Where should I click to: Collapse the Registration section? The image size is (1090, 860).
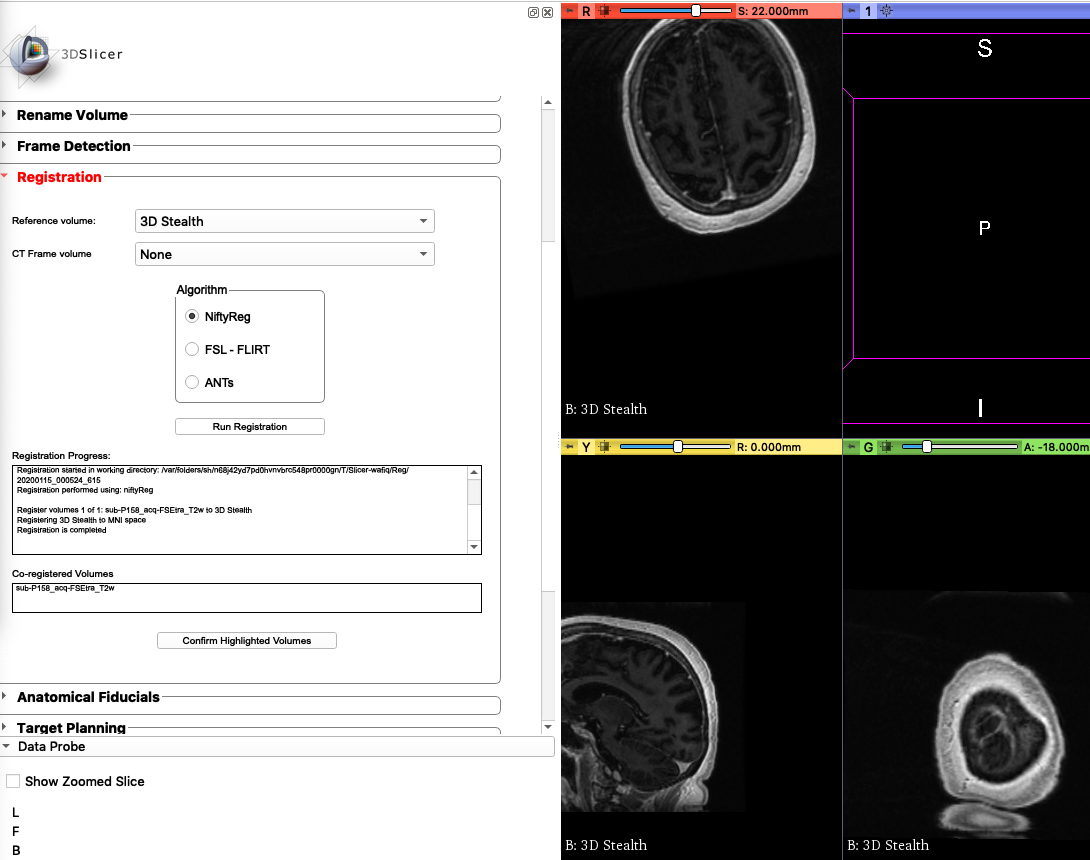point(59,177)
